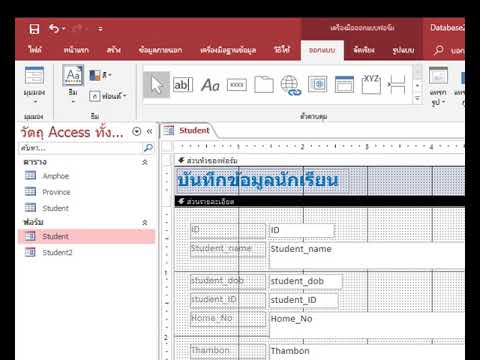Select the student_ID label control
The width and height of the screenshot is (480, 360).
228,300
